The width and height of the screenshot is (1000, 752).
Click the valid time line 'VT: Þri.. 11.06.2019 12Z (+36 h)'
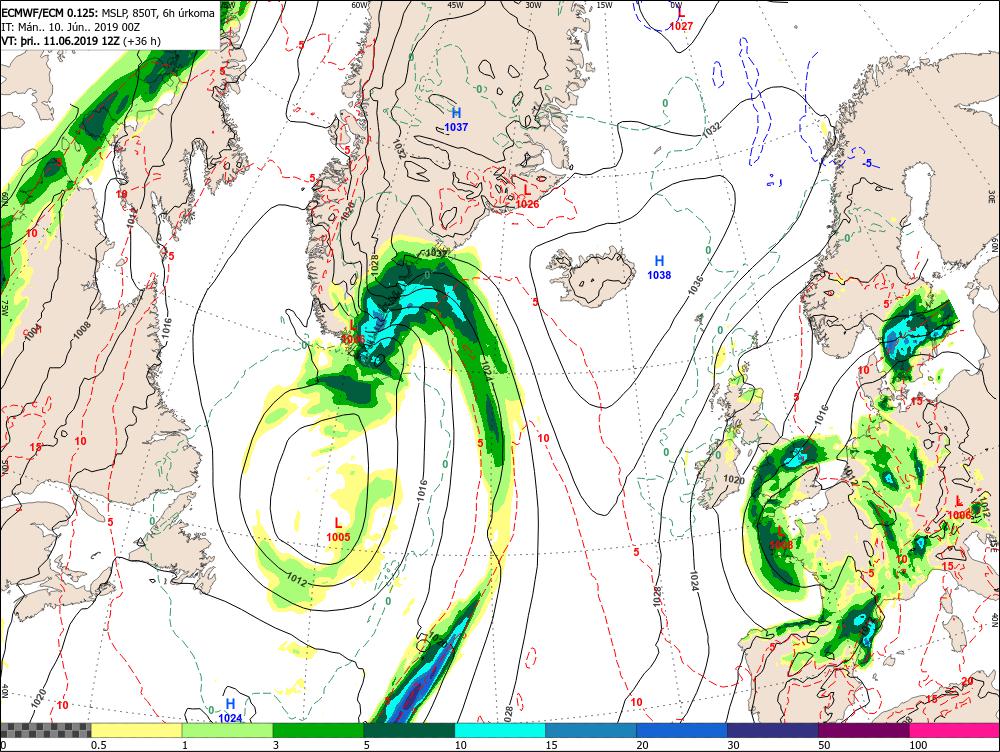point(81,41)
